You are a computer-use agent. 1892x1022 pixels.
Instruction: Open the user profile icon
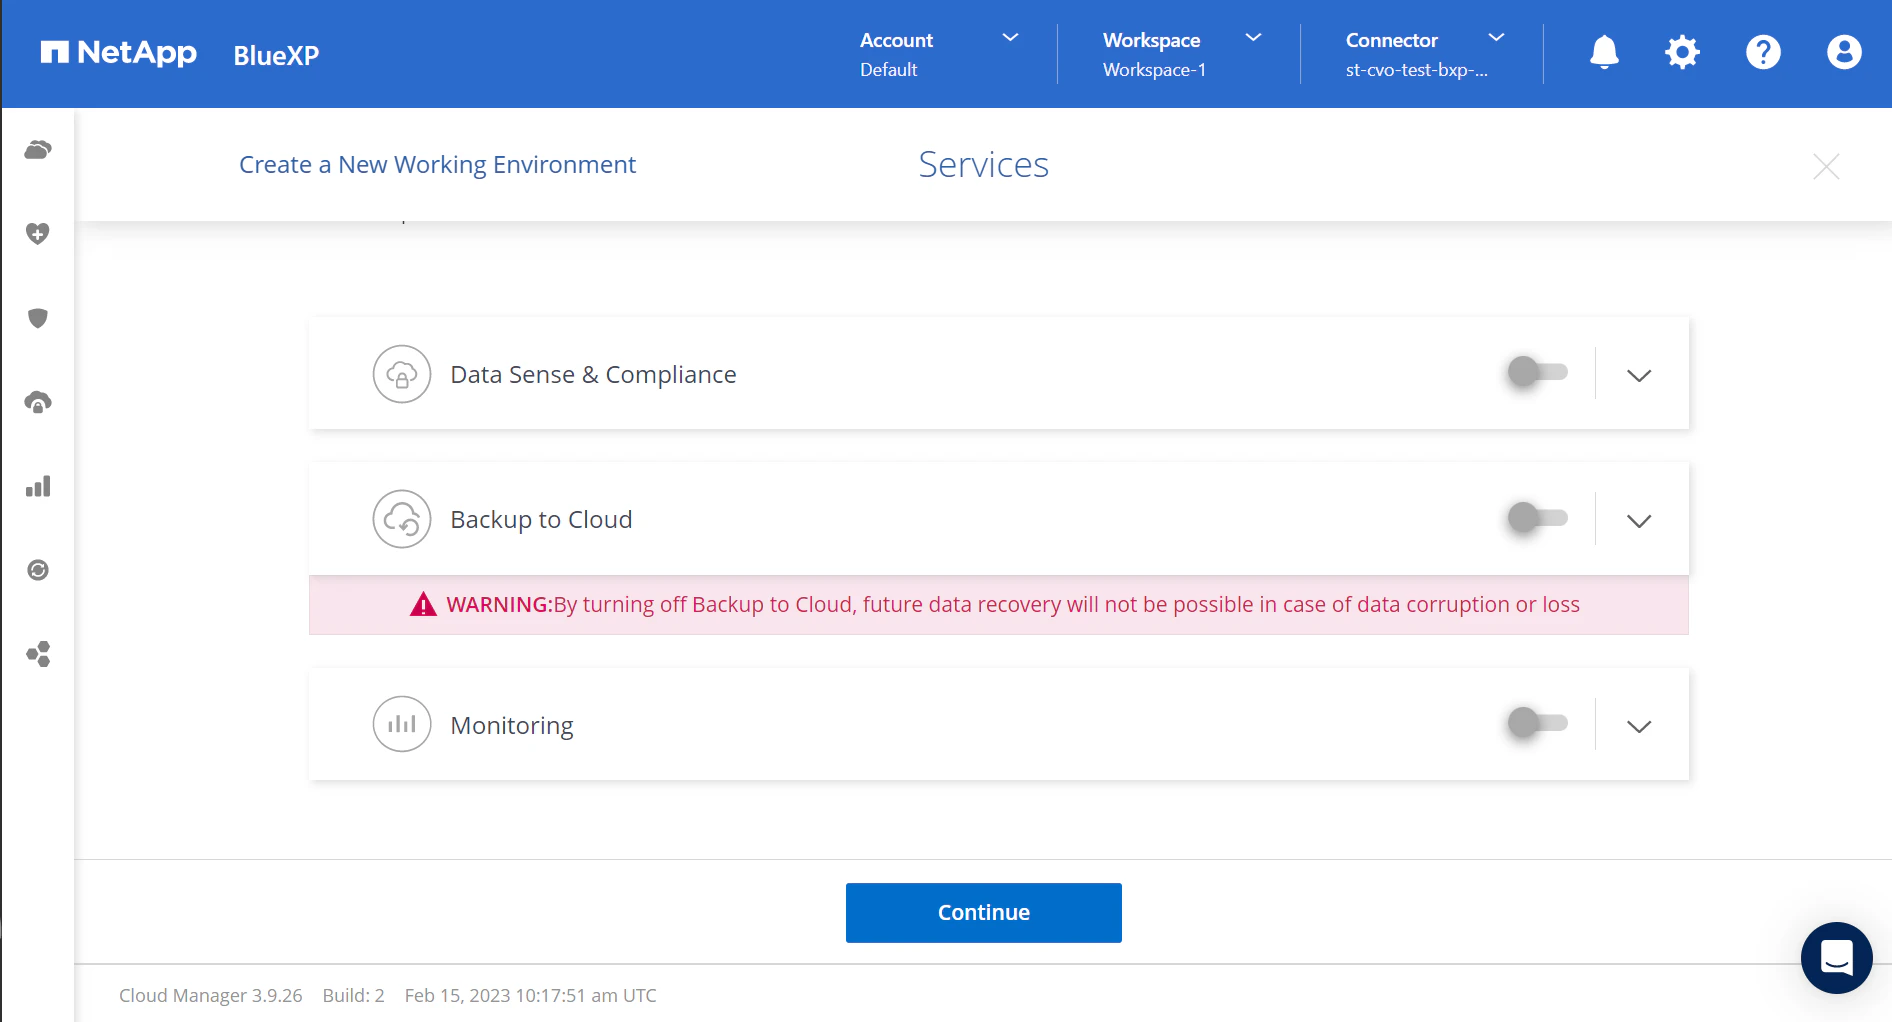1844,52
